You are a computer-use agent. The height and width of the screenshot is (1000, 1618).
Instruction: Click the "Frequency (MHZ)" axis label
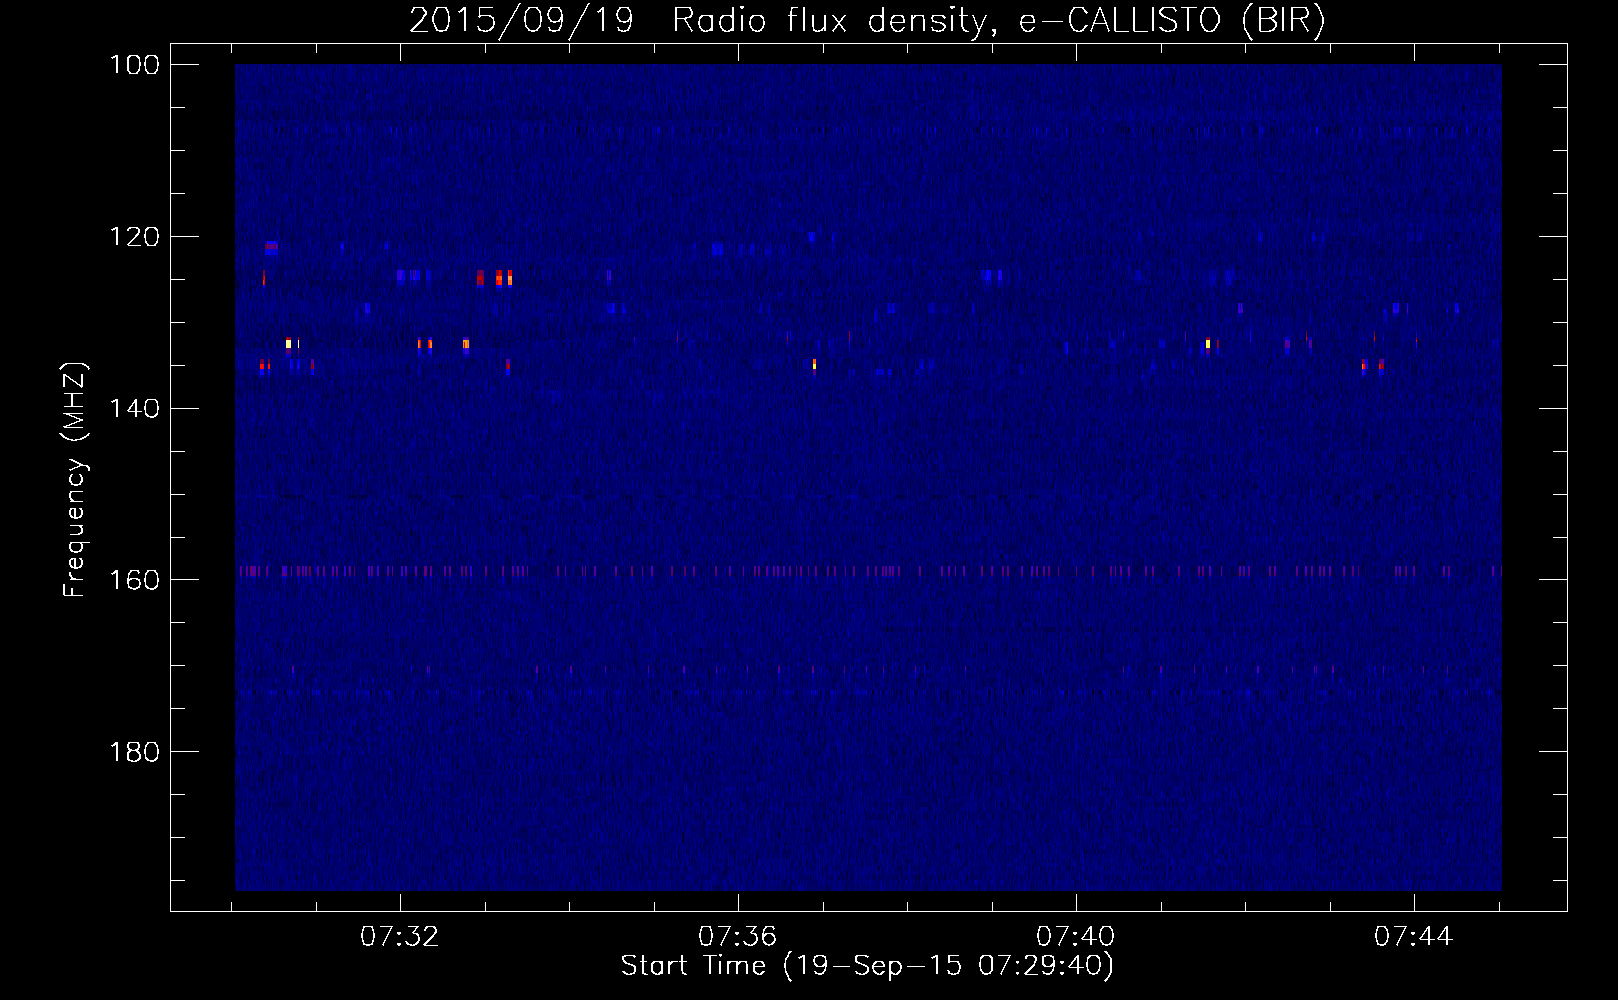click(x=75, y=479)
